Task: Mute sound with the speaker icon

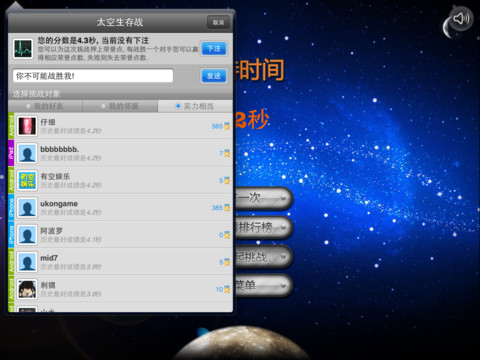Action: (461, 19)
